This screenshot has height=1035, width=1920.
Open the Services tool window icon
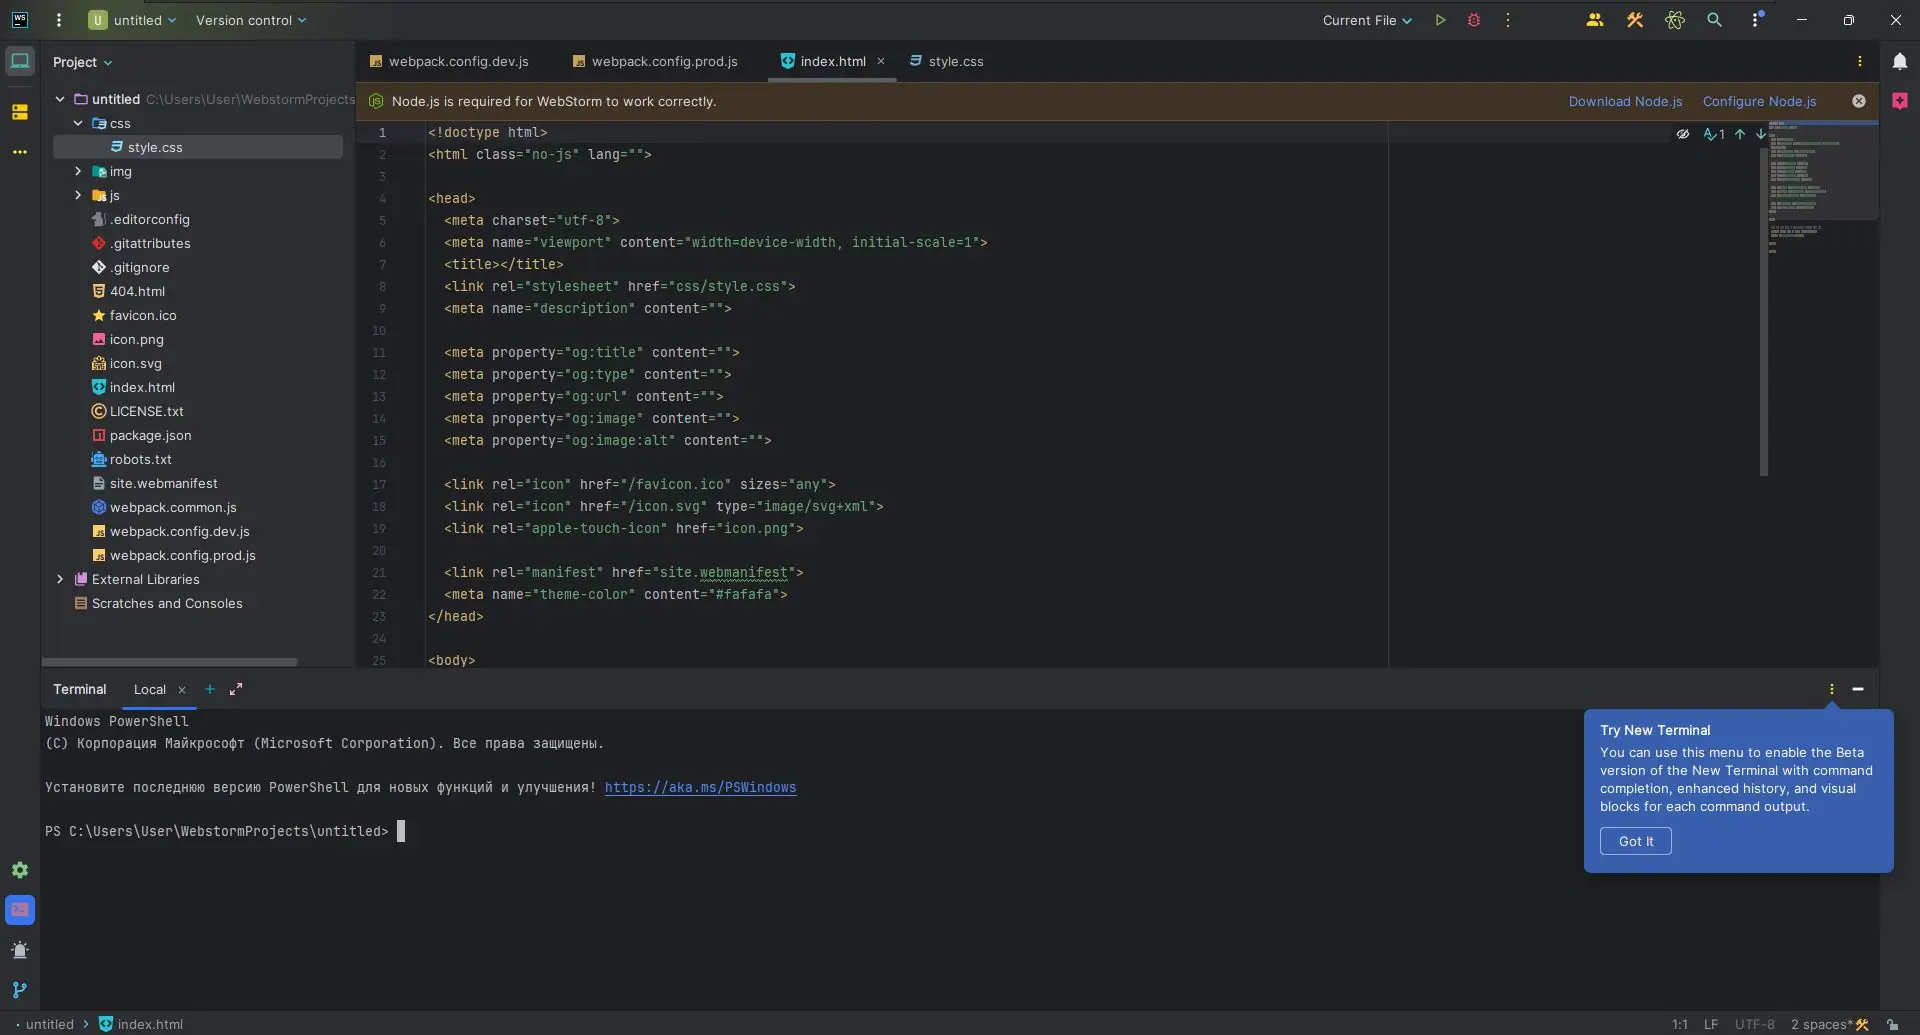(x=20, y=870)
